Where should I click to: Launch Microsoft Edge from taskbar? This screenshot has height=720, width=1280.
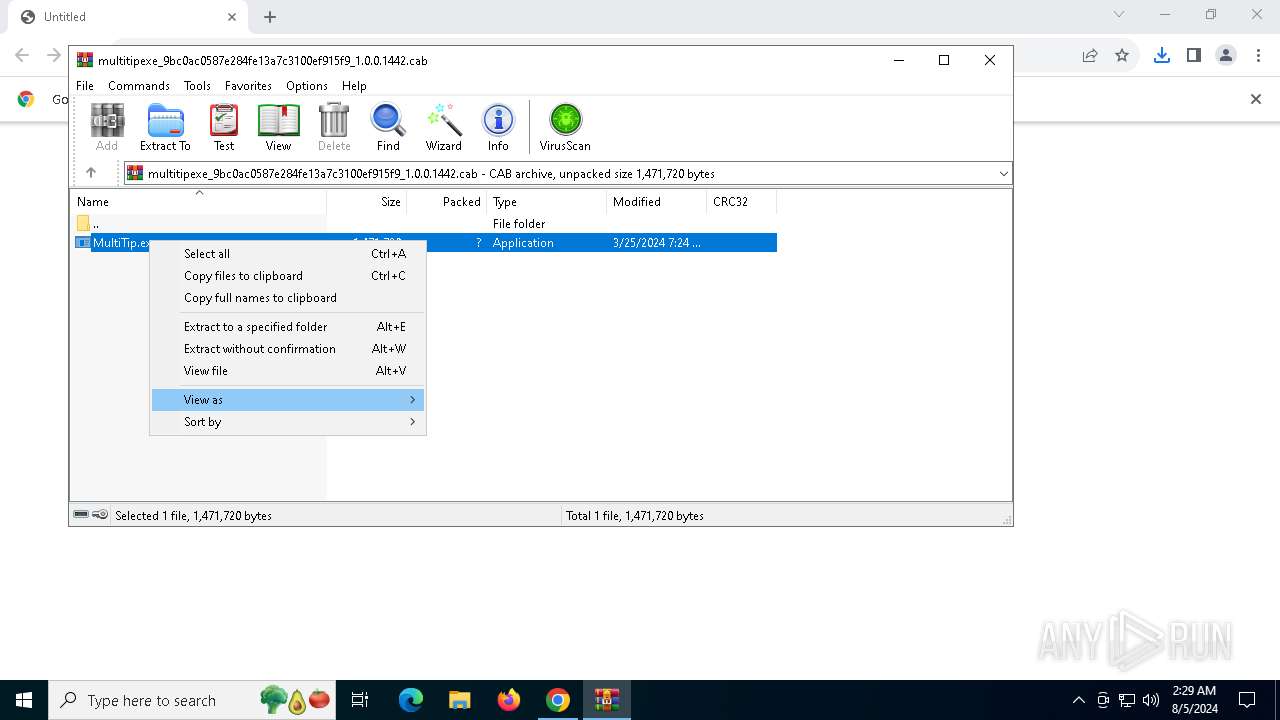411,700
